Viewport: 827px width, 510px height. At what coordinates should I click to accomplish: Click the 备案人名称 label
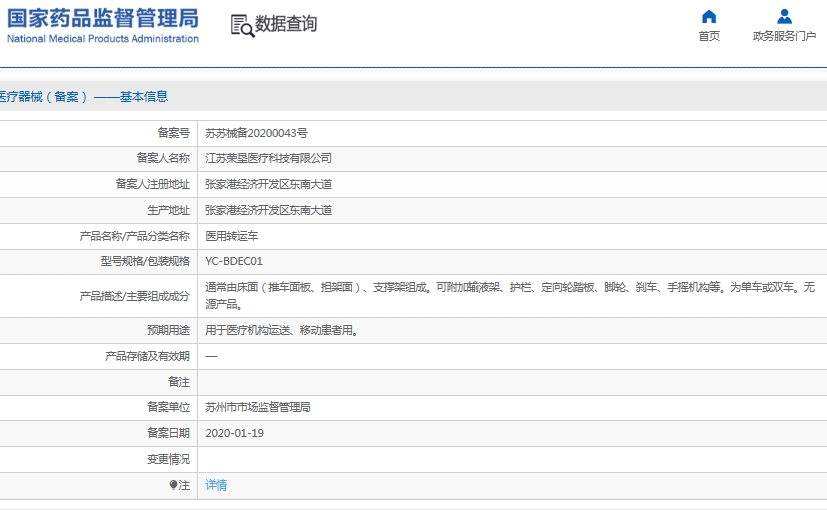(163, 158)
